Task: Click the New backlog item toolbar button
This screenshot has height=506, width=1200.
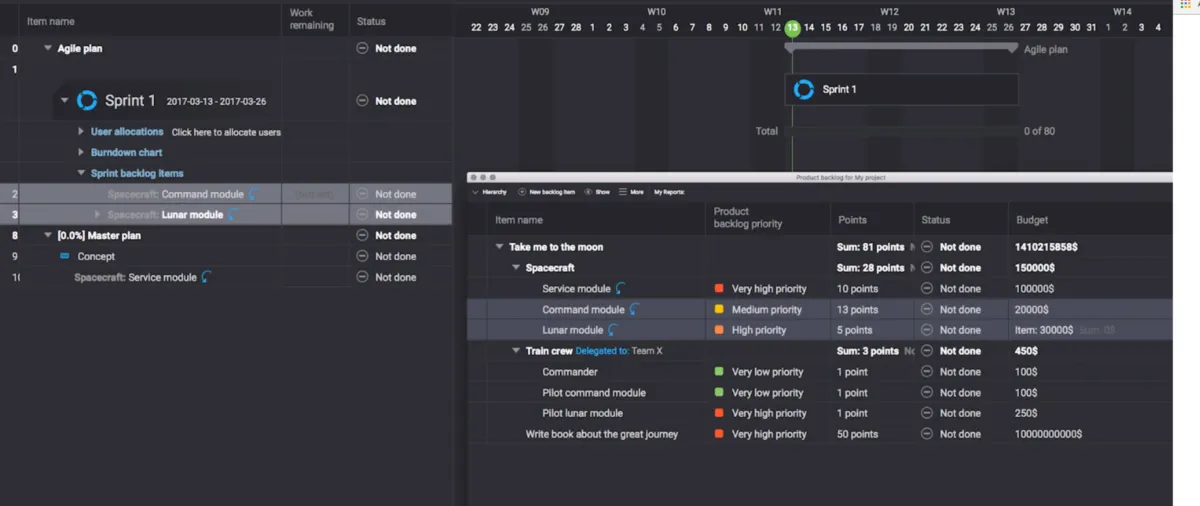Action: coord(546,191)
